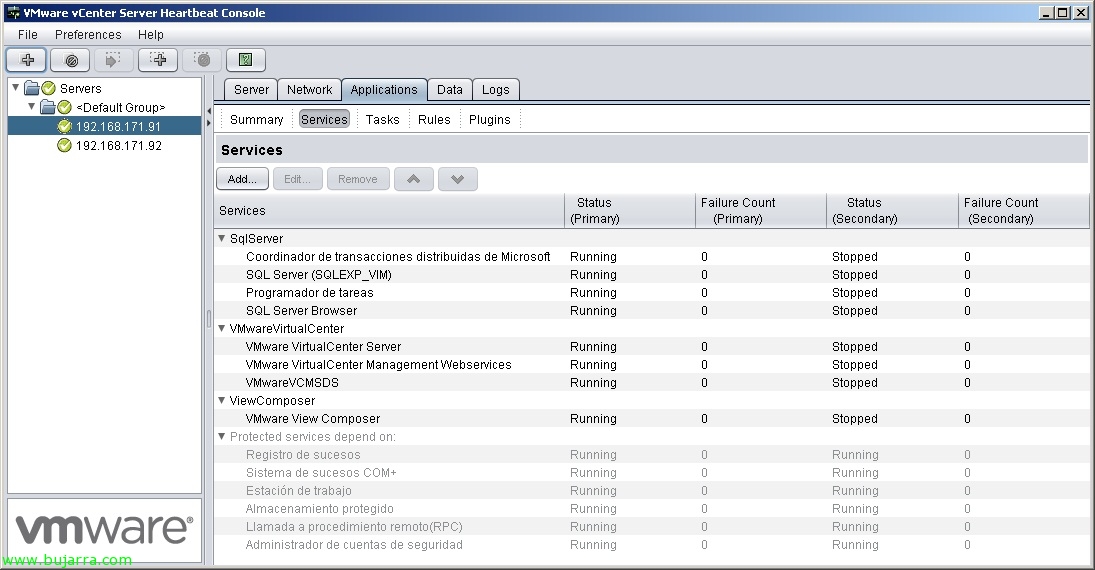Open the Logs tab
The image size is (1095, 570).
pos(495,90)
